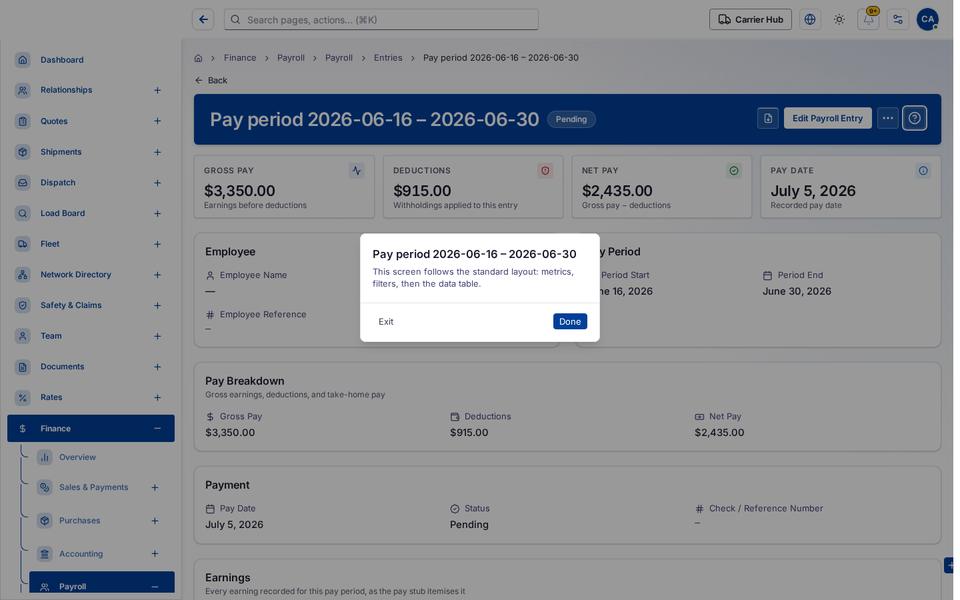Click Done in the tour dialog
This screenshot has height=600, width=960.
pos(569,321)
